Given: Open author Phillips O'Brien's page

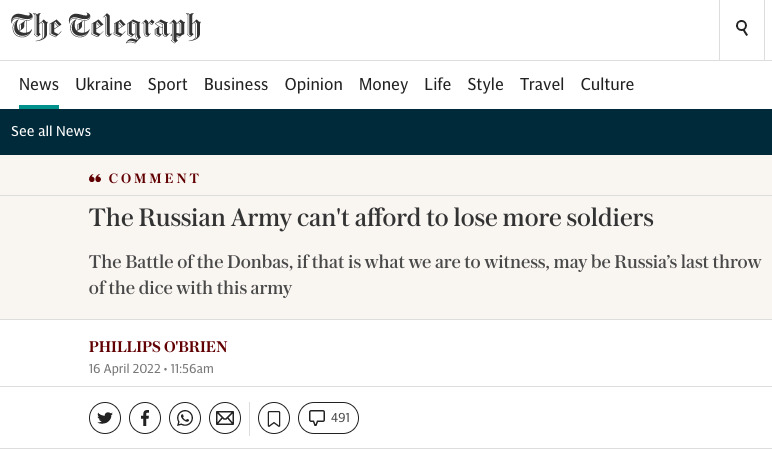Looking at the screenshot, I should point(158,347).
